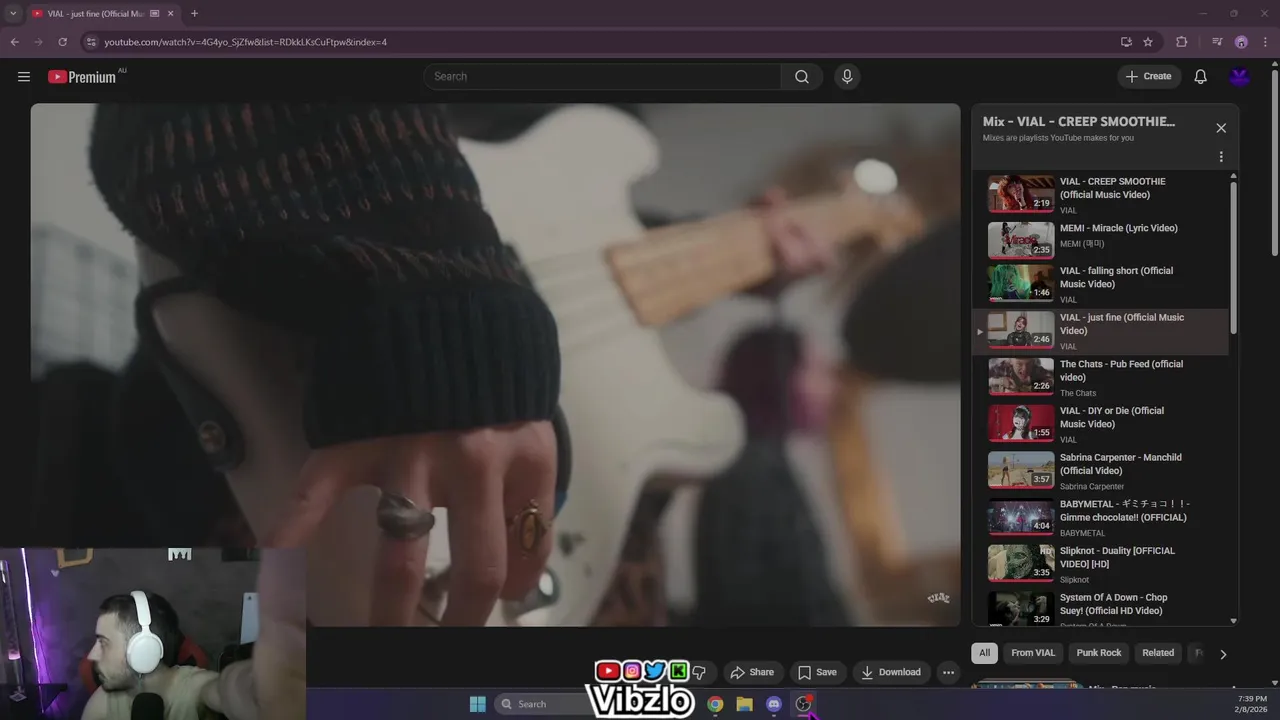The image size is (1280, 720).
Task: View site information icon in address bar
Action: point(91,42)
